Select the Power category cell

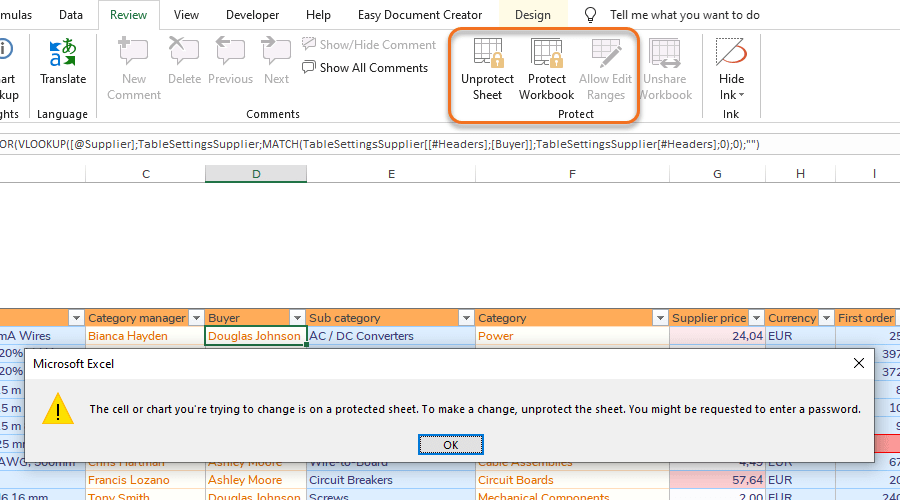[x=572, y=336]
